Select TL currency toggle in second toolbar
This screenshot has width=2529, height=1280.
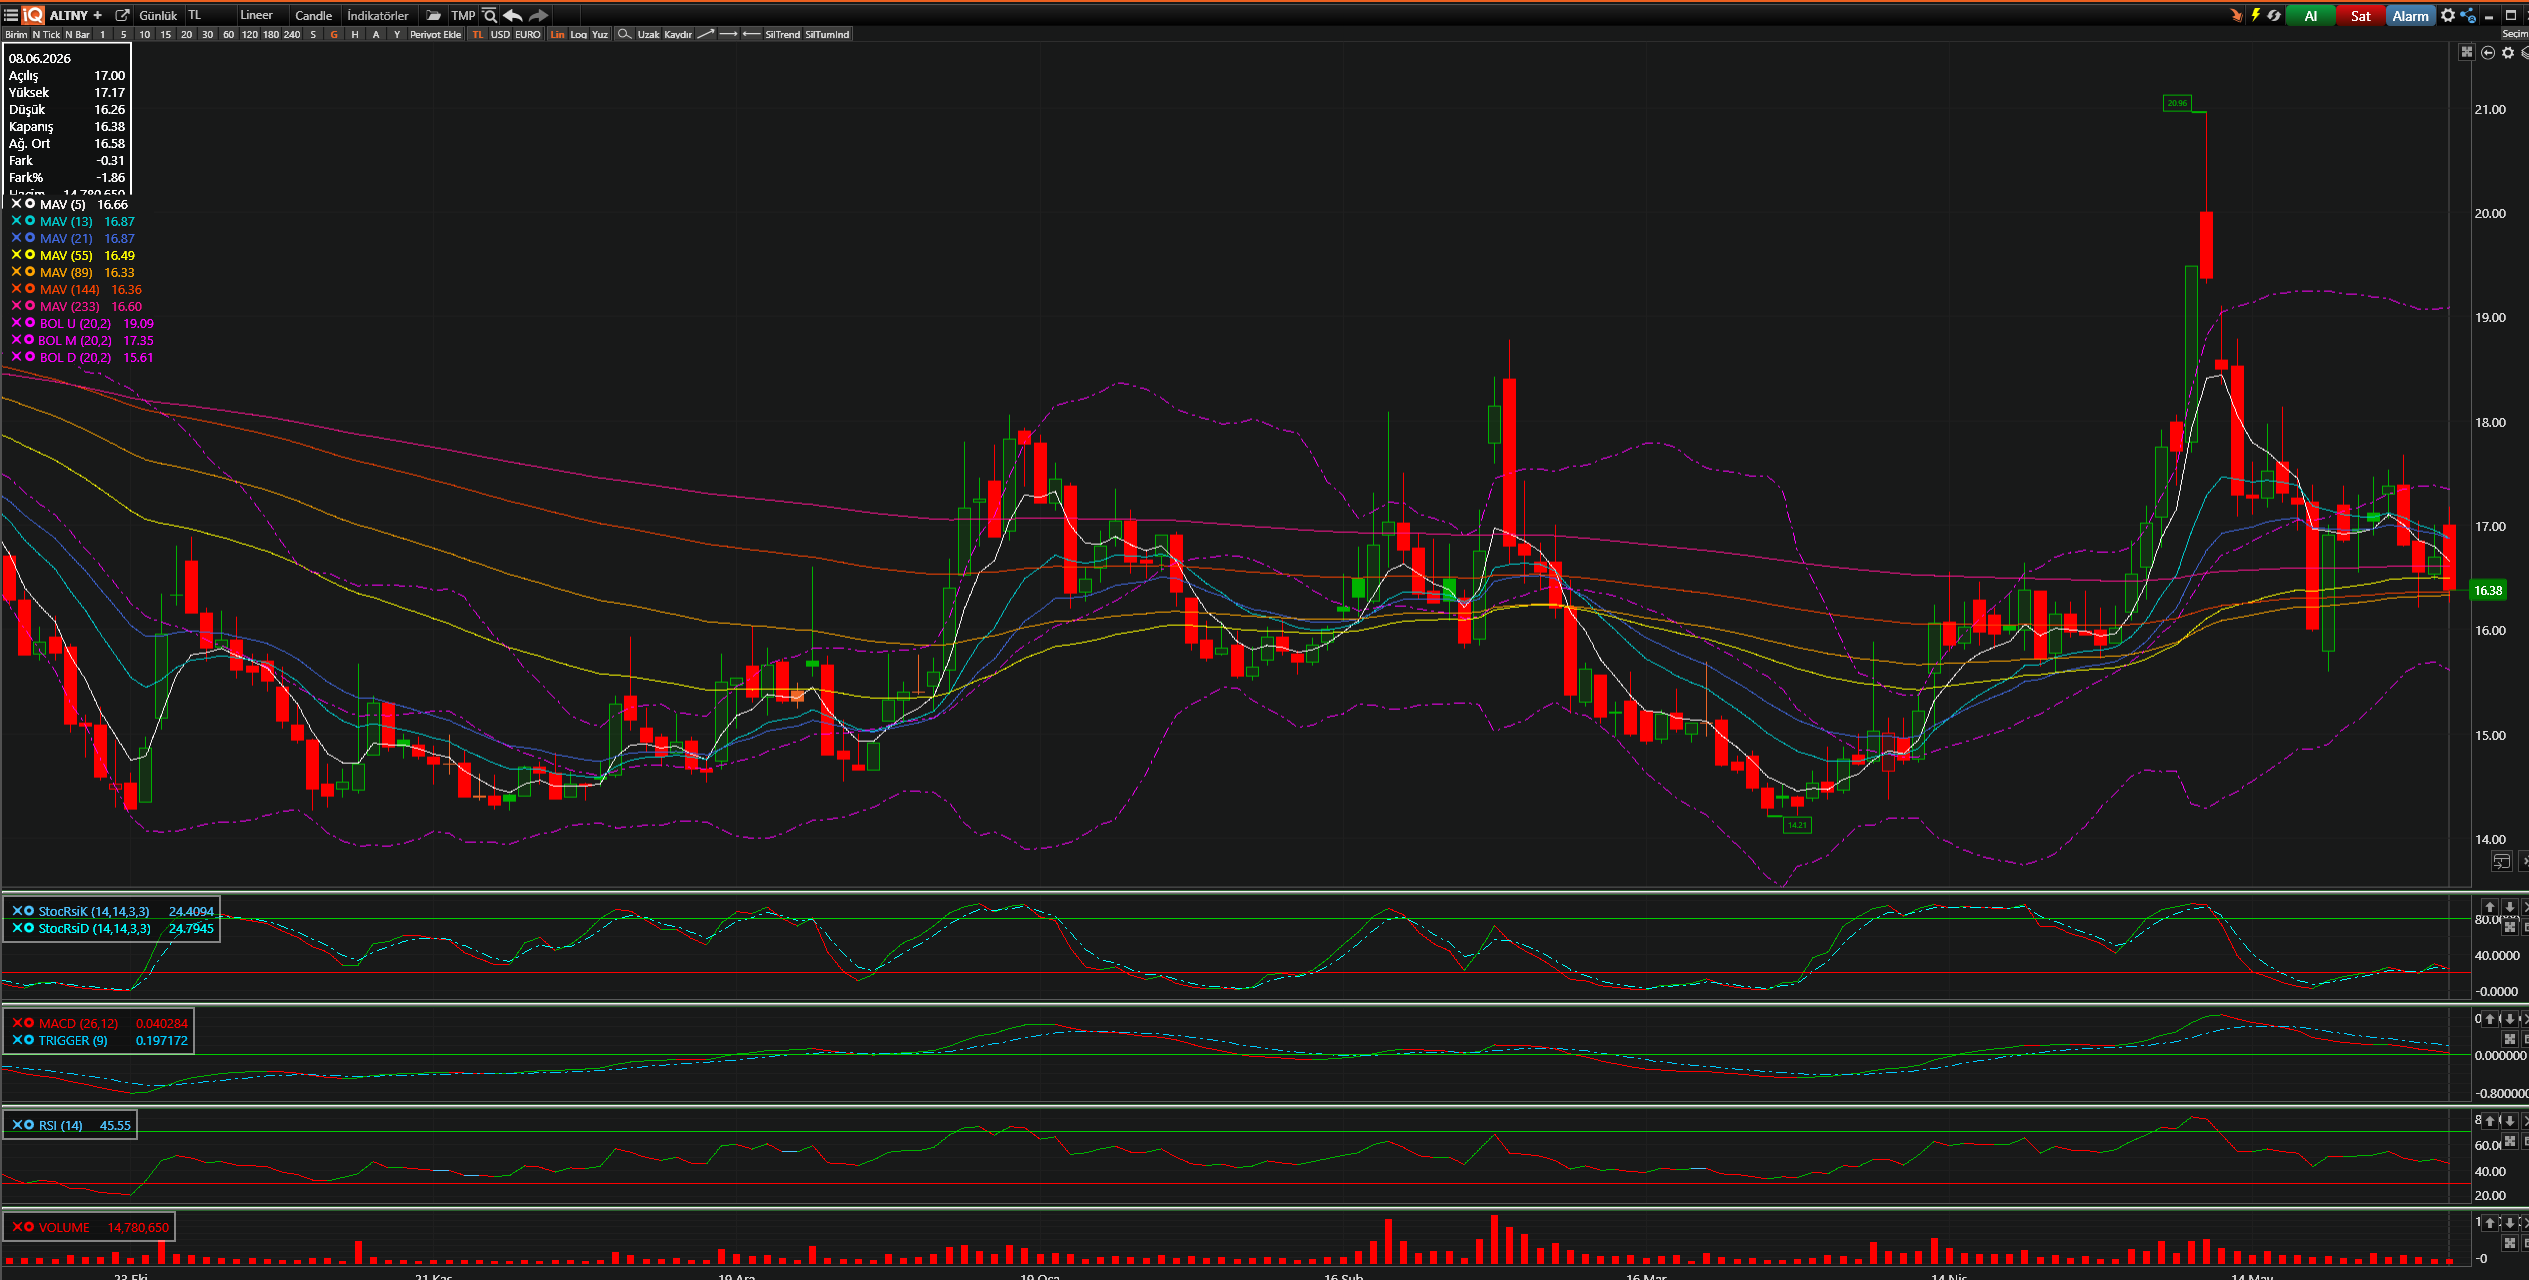point(478,34)
